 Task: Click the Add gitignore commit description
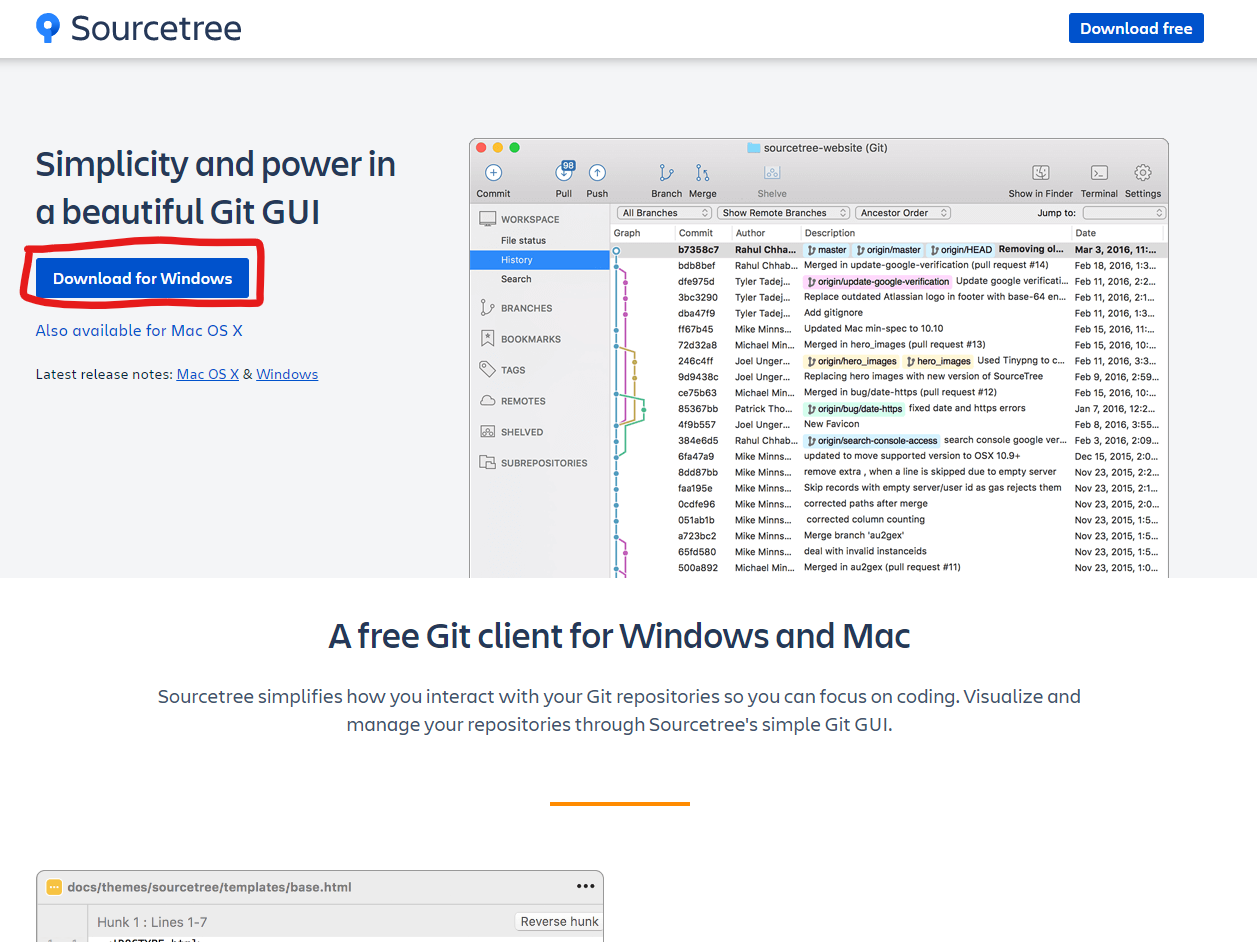coord(831,313)
